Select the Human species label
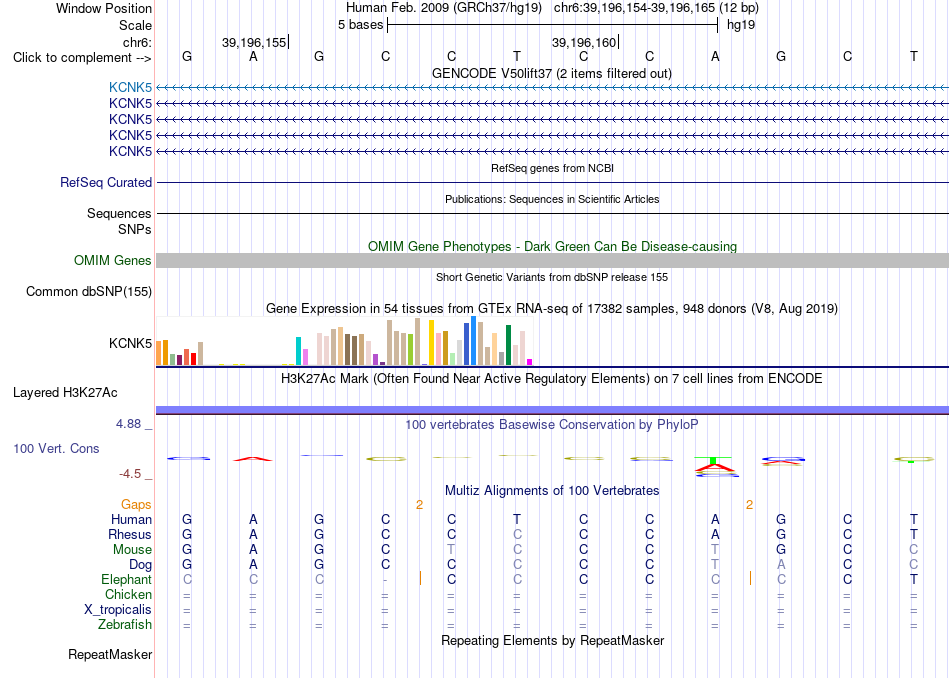Viewport: 950px width, 678px height. tap(131, 519)
